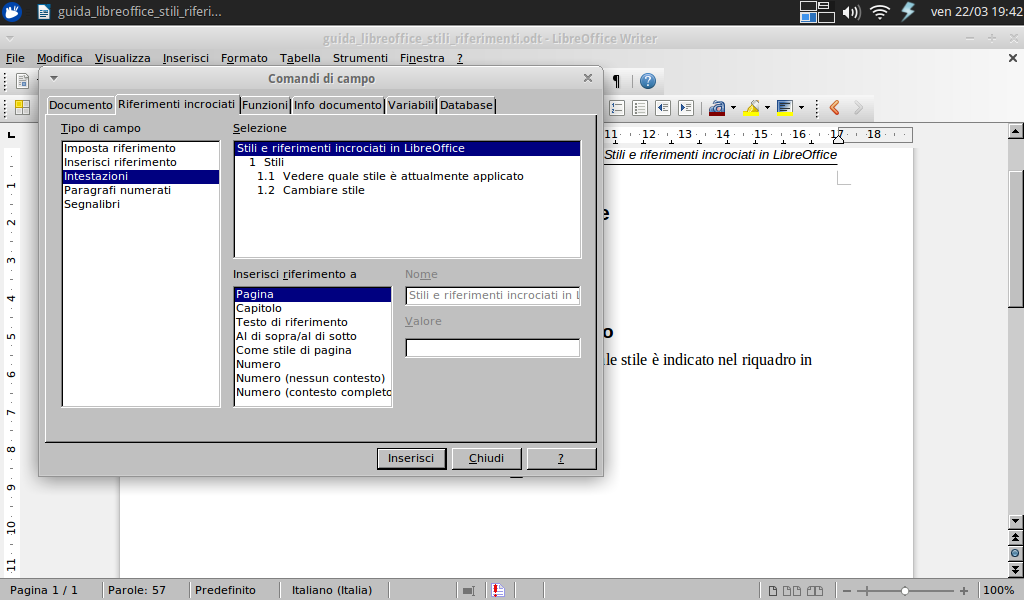1024x600 pixels.
Task: Click the dialog '?' help button
Action: pyautogui.click(x=561, y=458)
